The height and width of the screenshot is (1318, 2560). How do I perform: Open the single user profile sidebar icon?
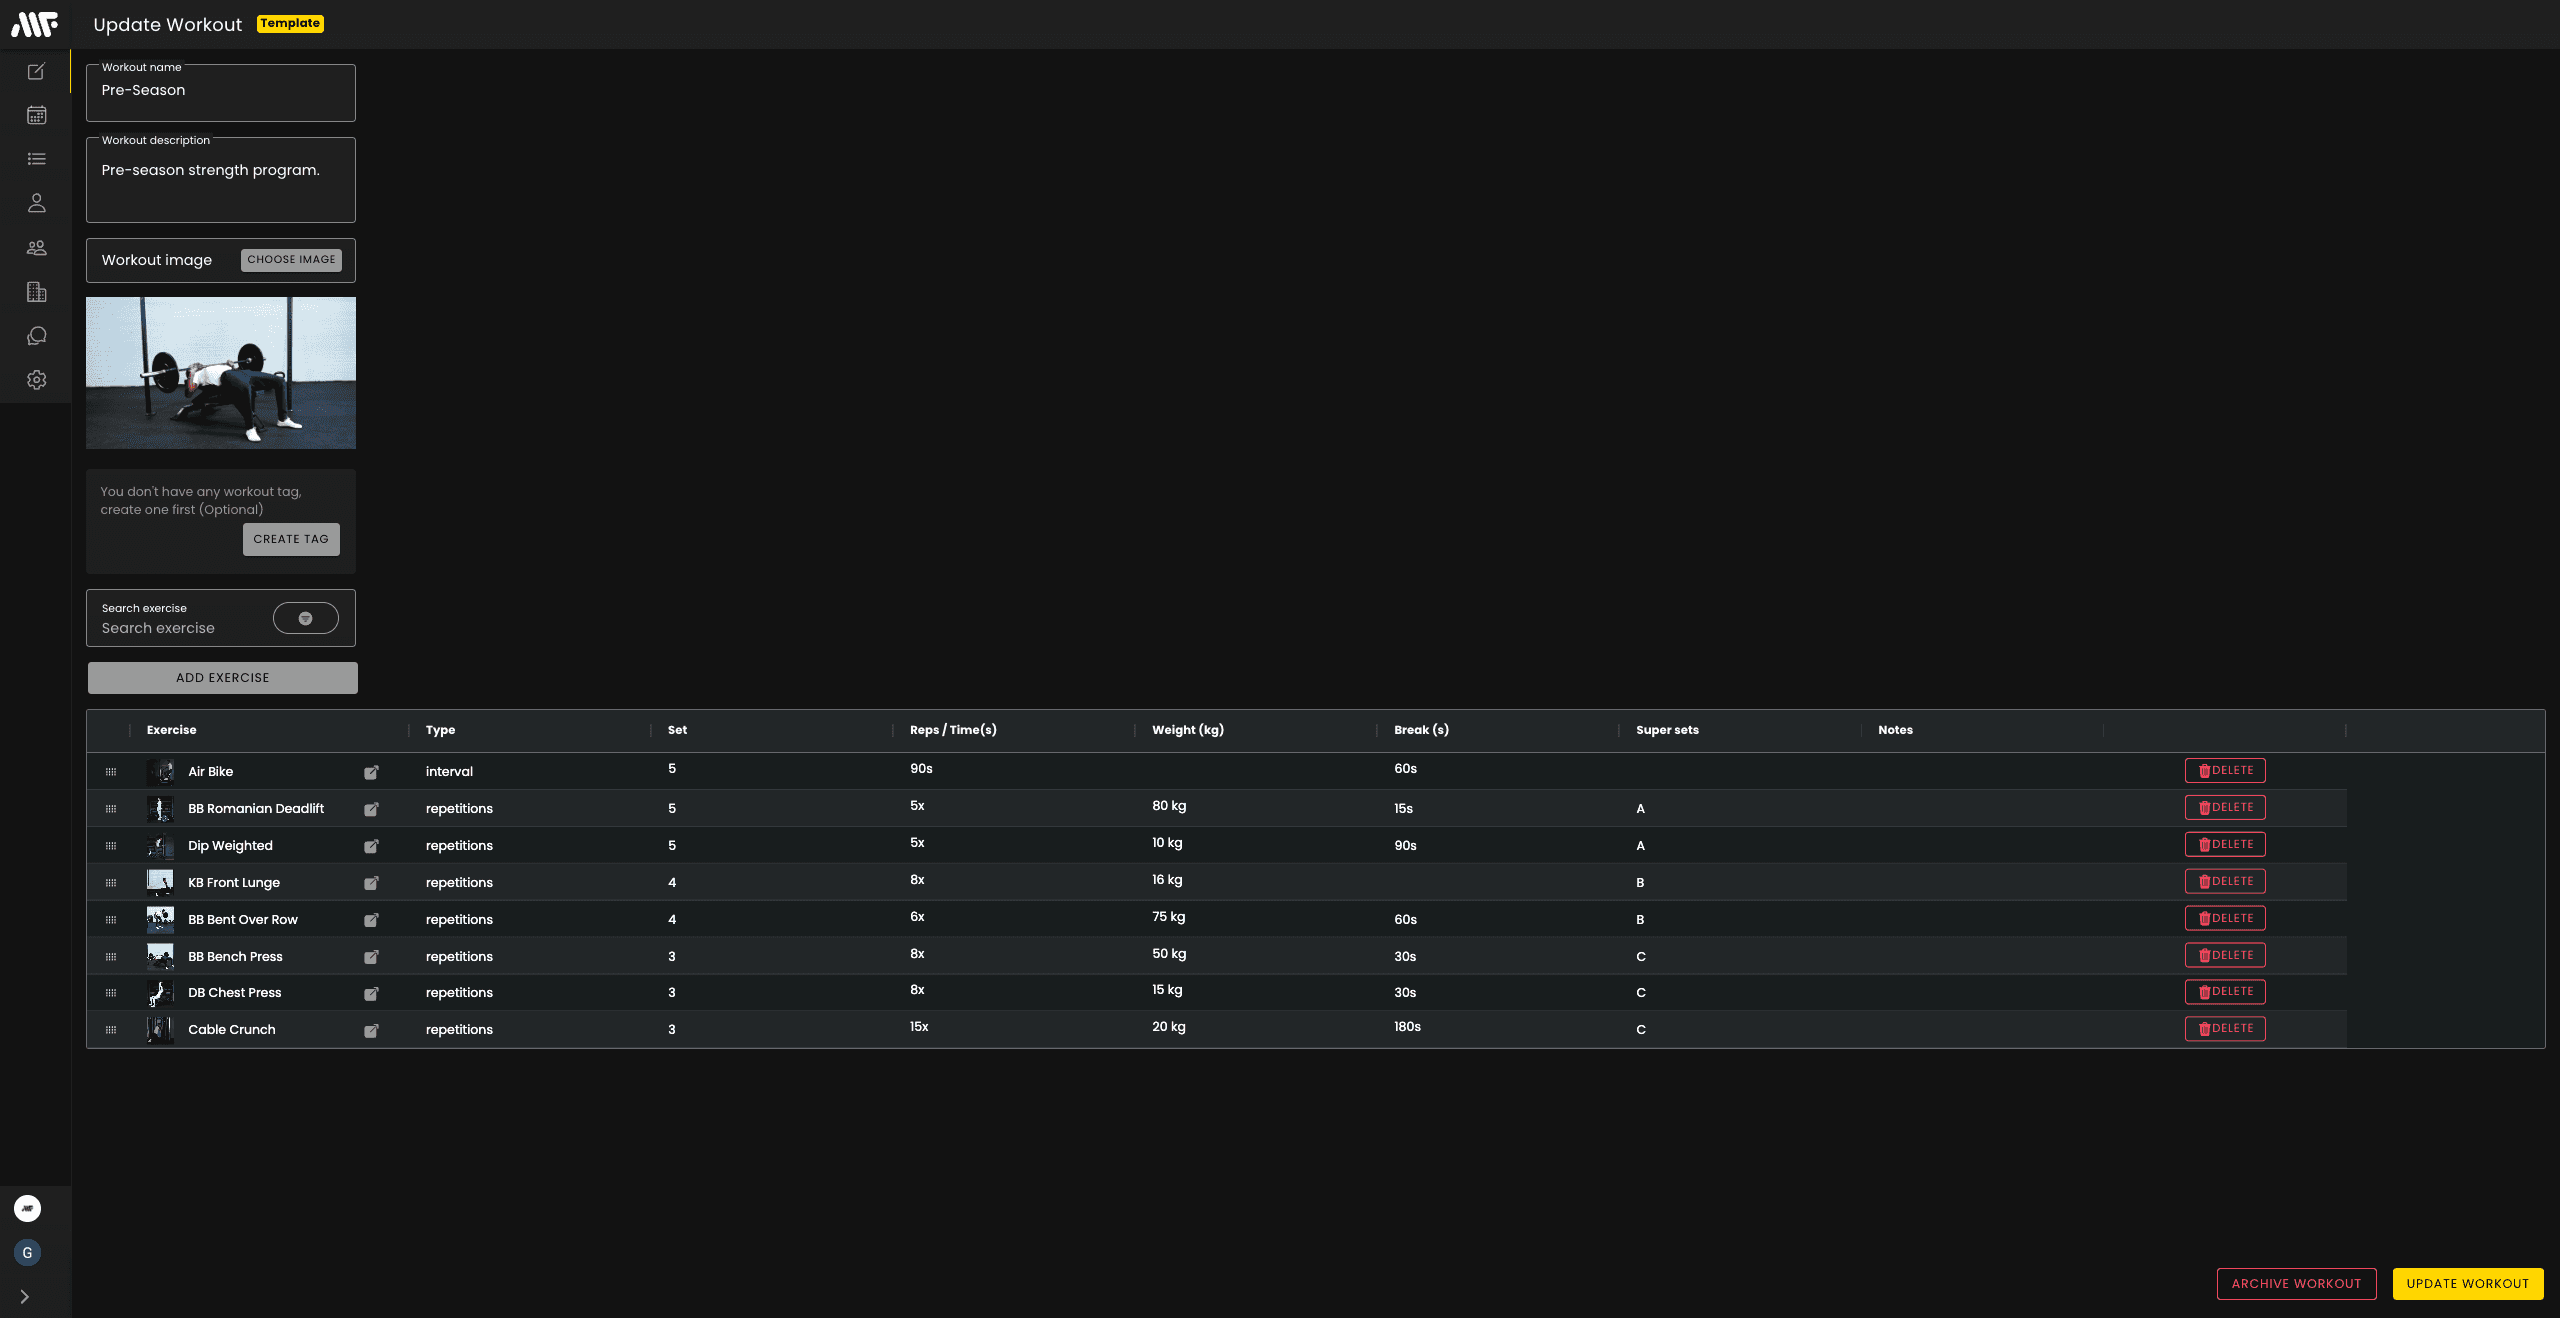point(36,203)
